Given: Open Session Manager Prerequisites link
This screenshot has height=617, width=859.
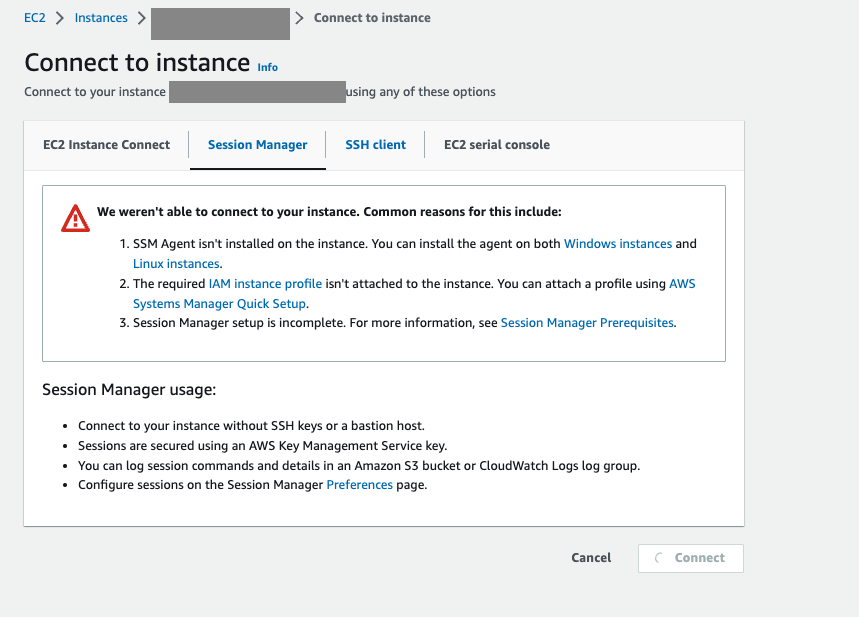Looking at the screenshot, I should coord(587,323).
